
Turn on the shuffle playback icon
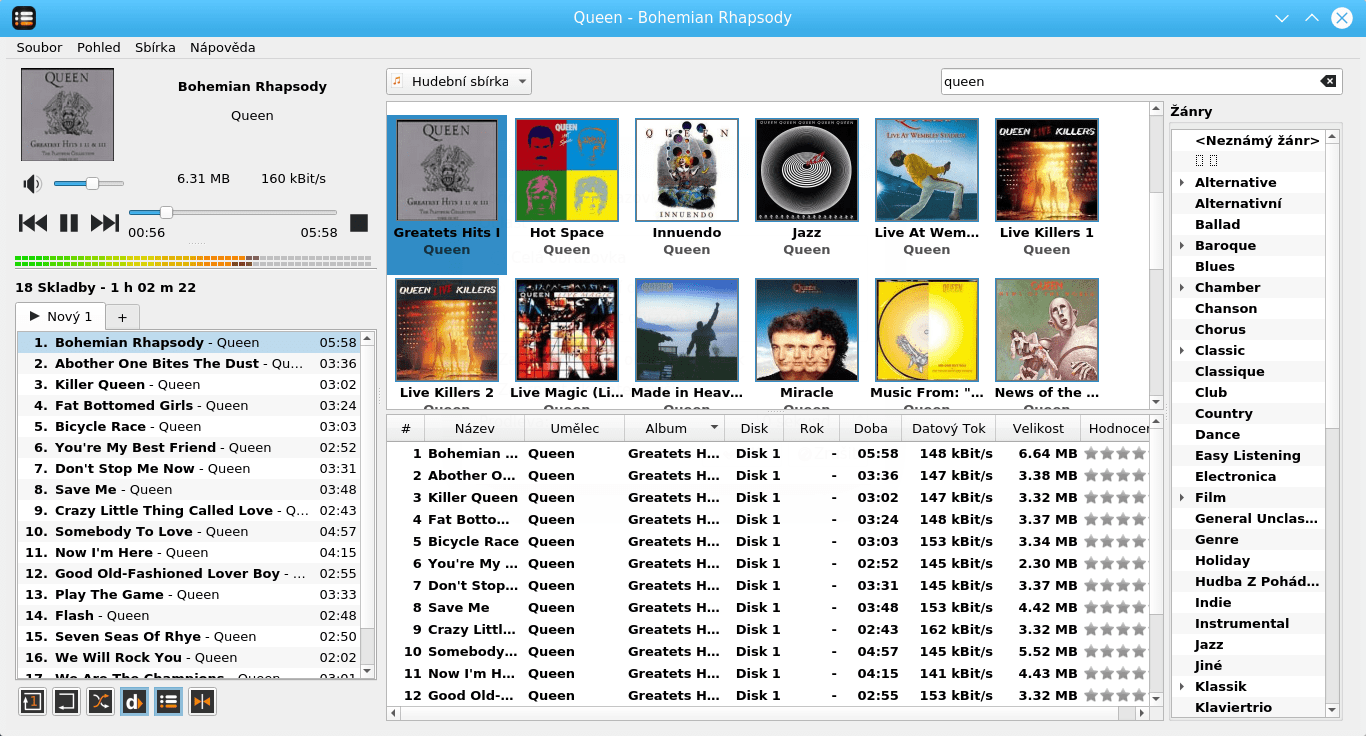100,703
